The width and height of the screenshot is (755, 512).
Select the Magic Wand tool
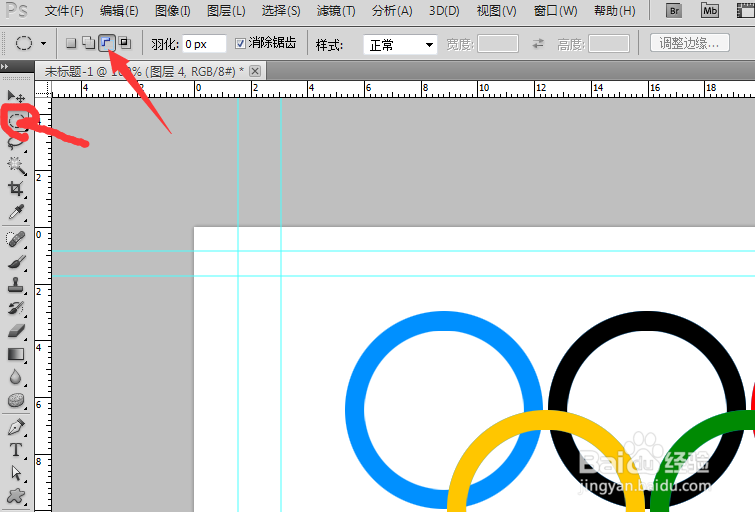tap(16, 165)
